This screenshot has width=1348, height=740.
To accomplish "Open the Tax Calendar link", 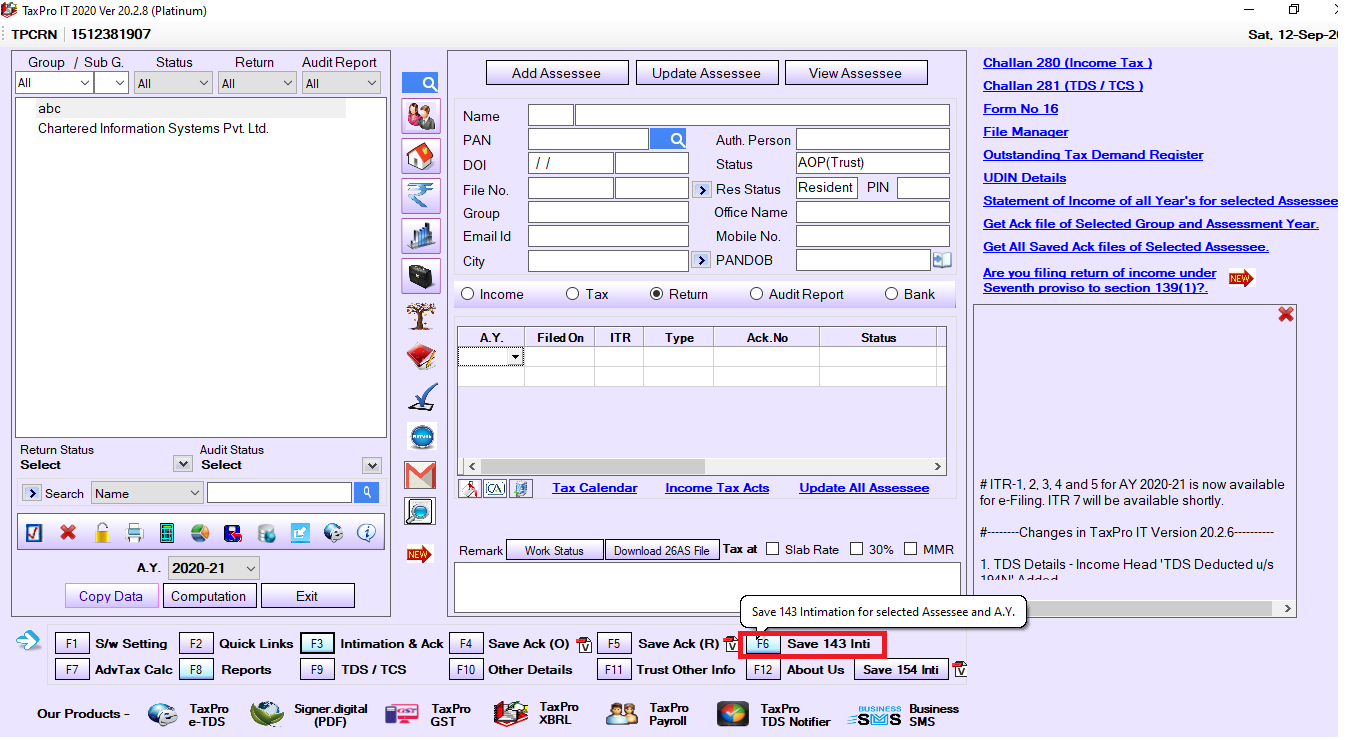I will tap(595, 488).
